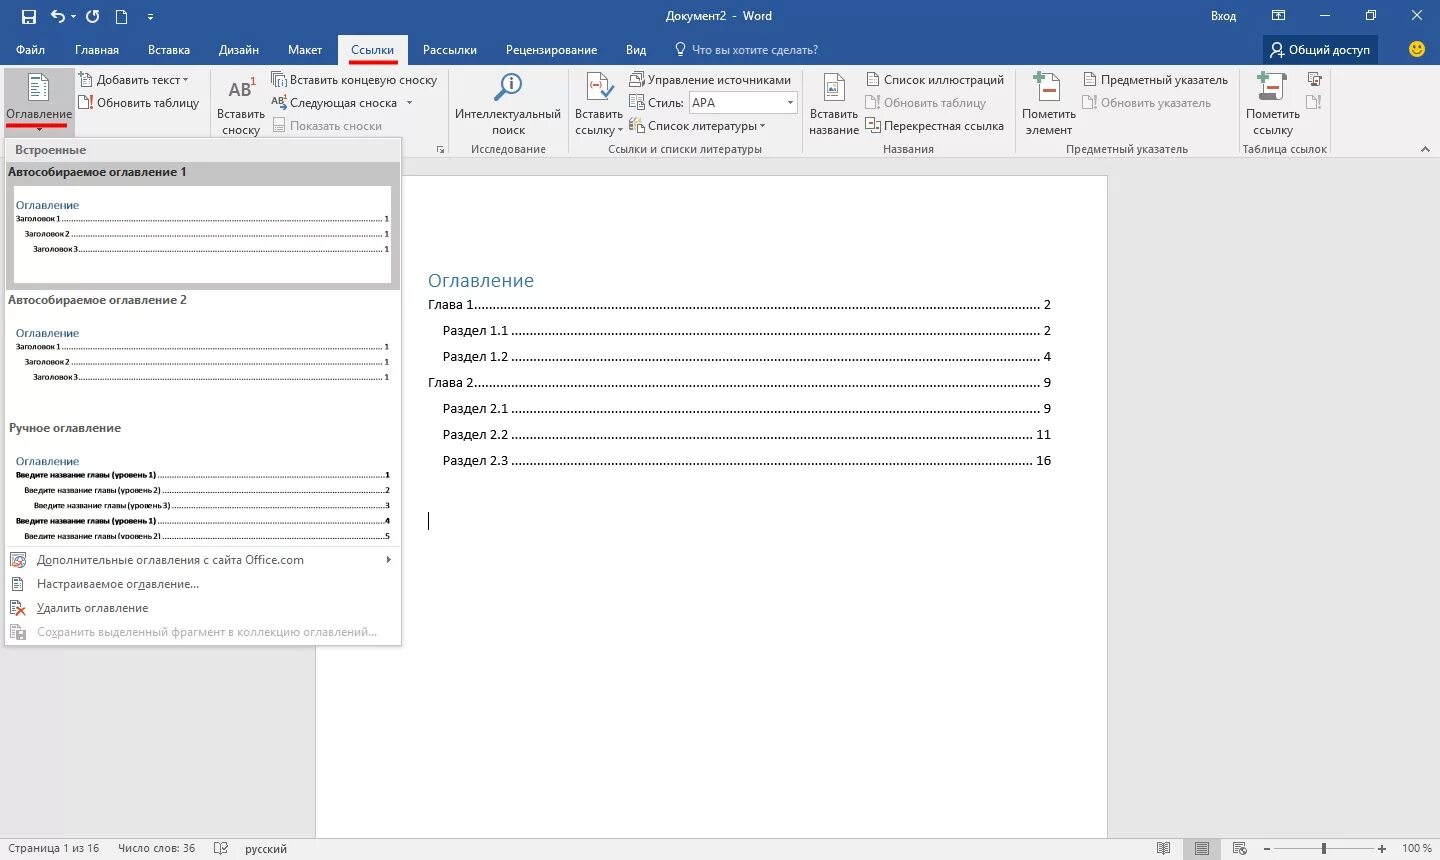Expand the Следующая сноска dropdown arrow

point(409,103)
